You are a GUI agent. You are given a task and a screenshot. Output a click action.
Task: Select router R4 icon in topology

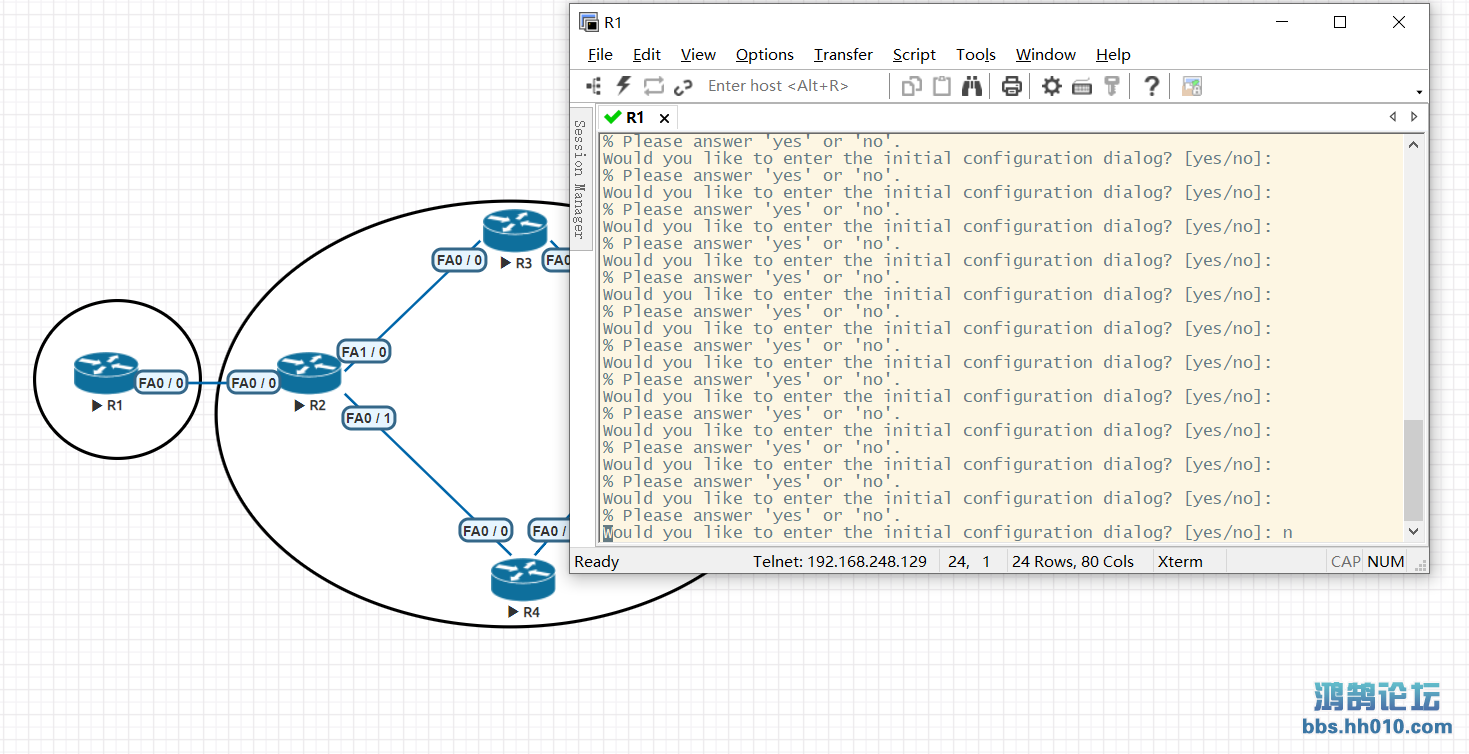(523, 579)
